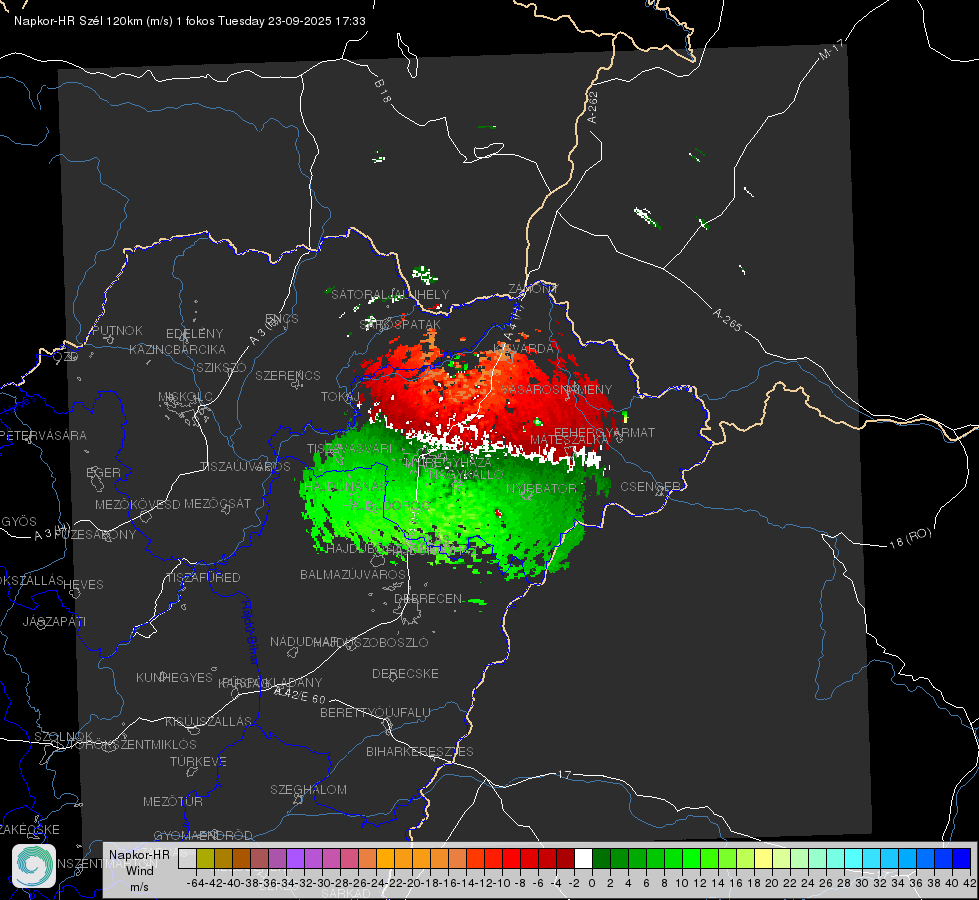Click the SZERENCS city label

(x=288, y=376)
